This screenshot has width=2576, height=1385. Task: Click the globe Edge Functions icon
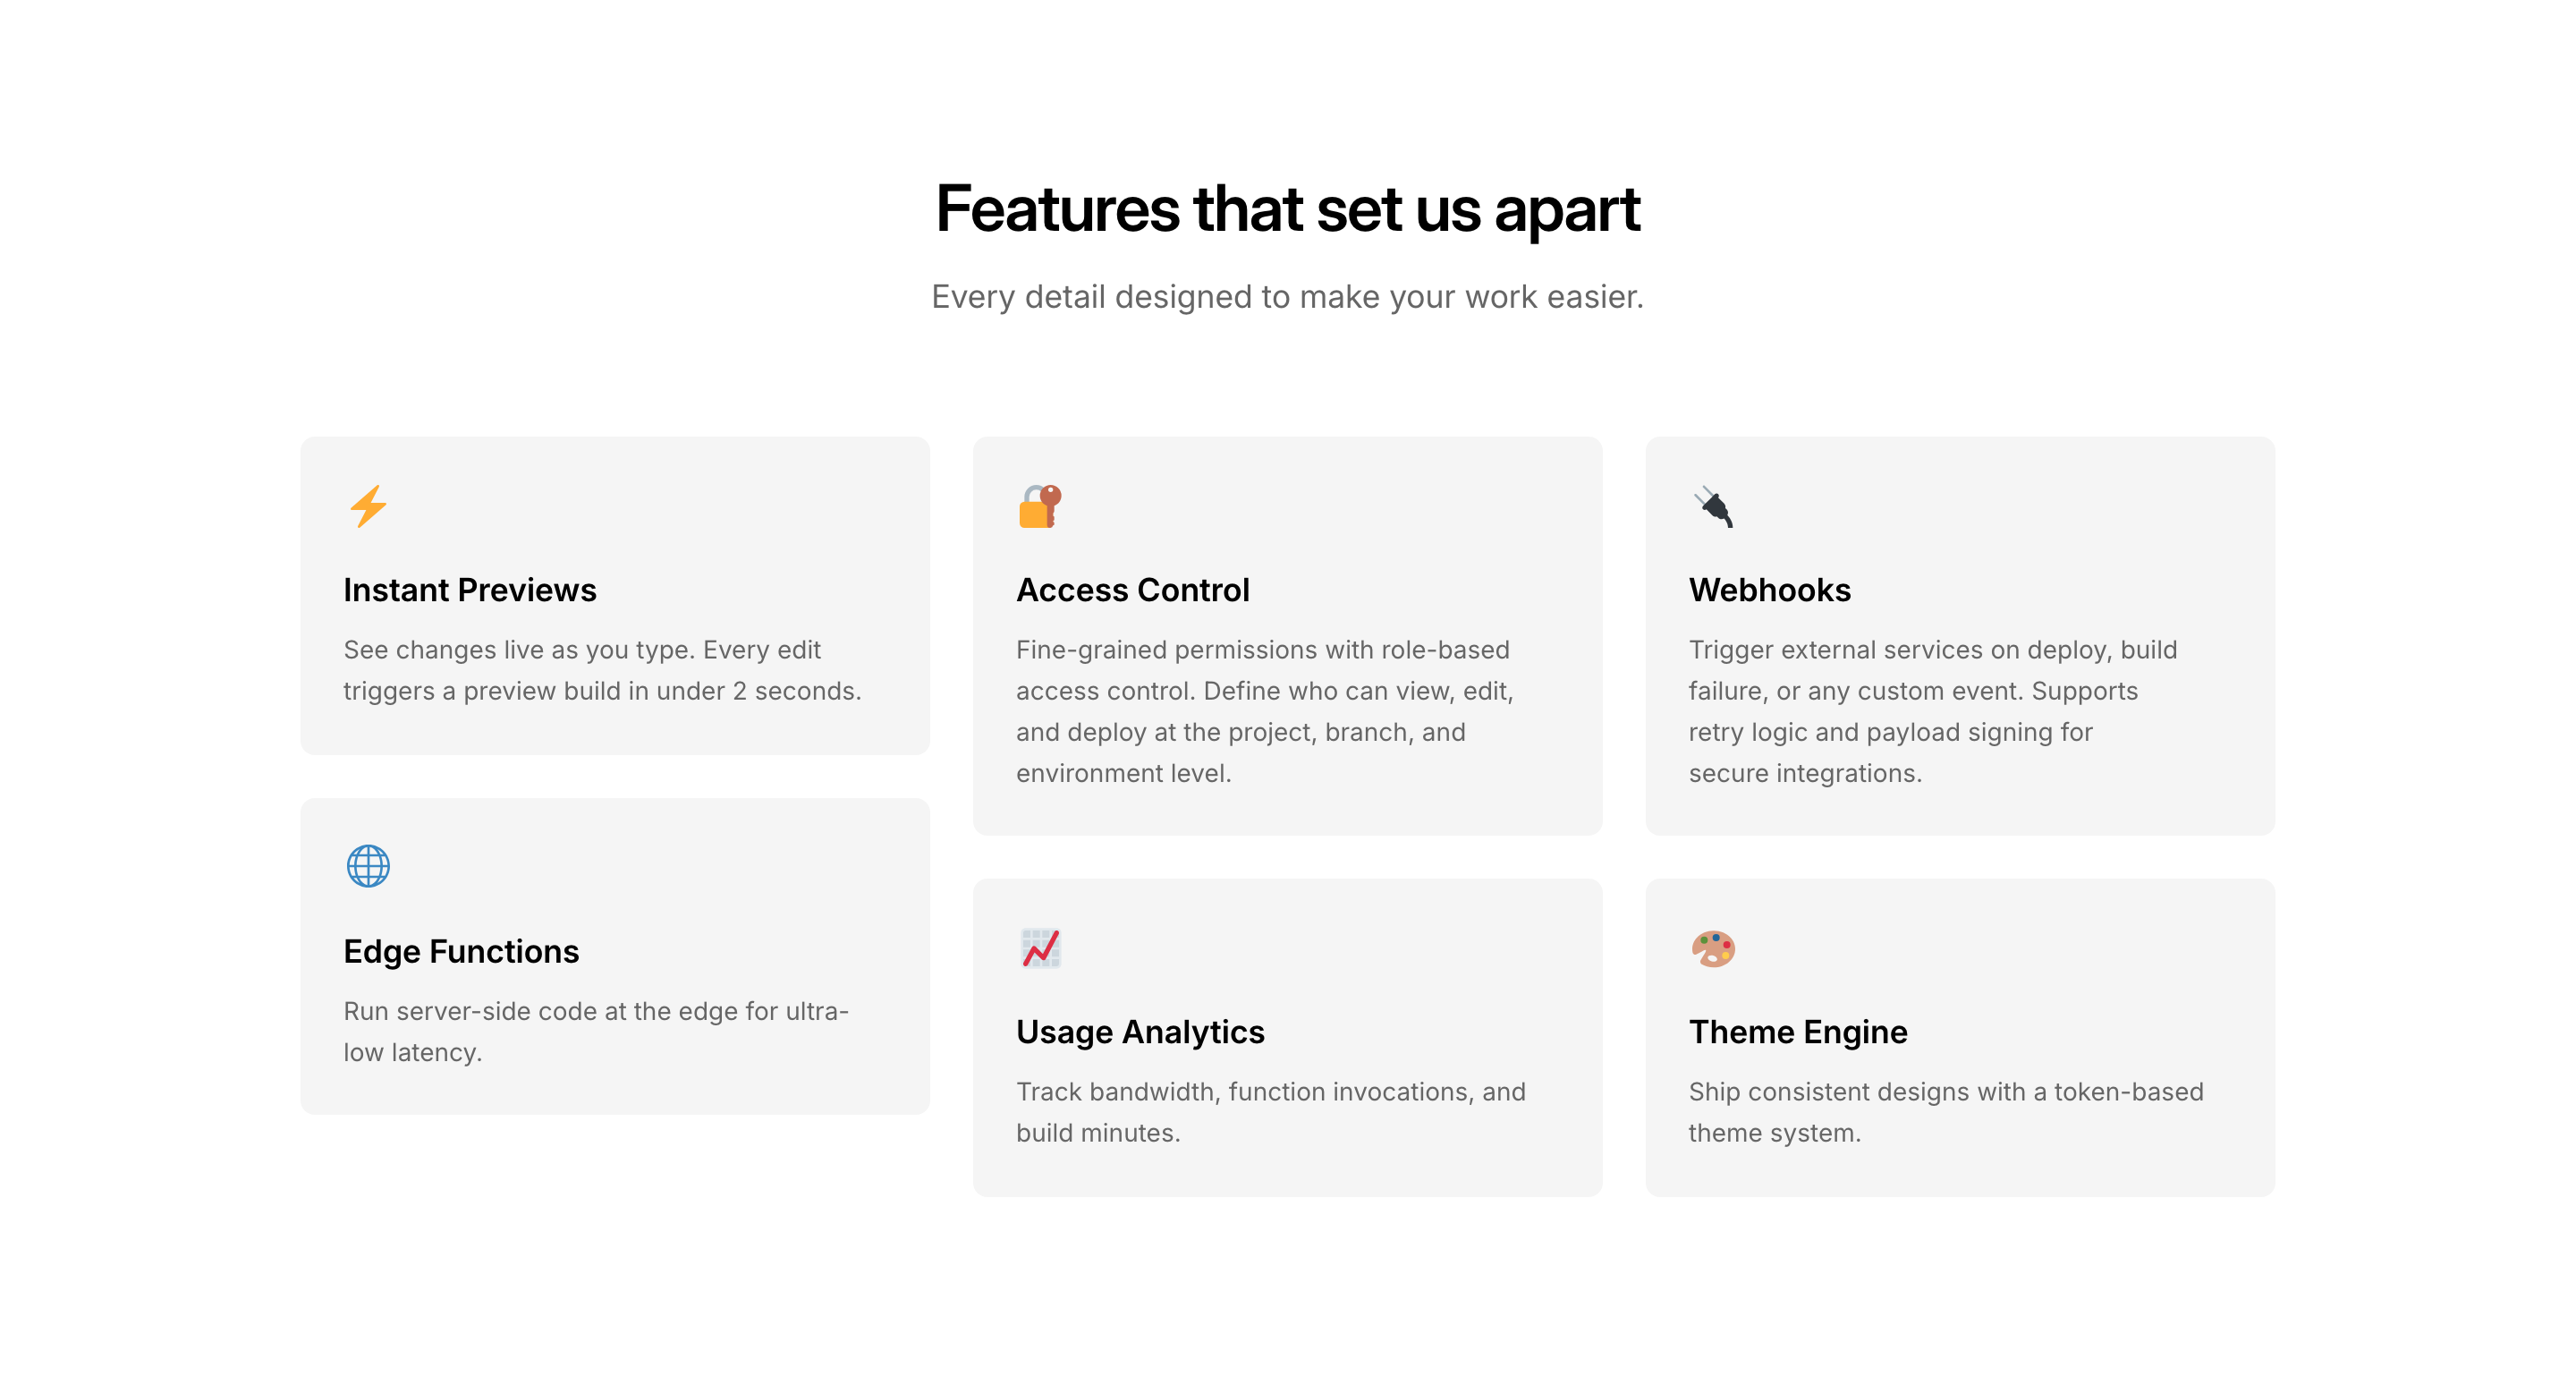click(x=368, y=866)
